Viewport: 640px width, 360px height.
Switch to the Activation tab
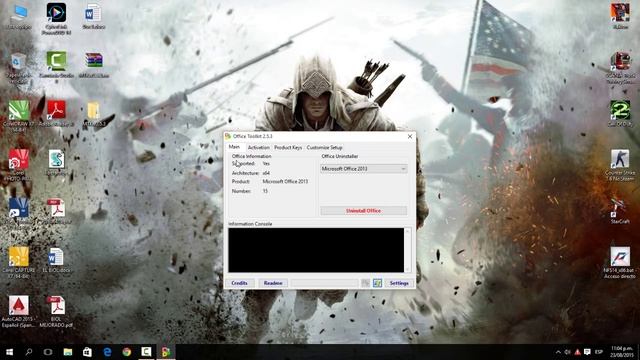[x=258, y=147]
